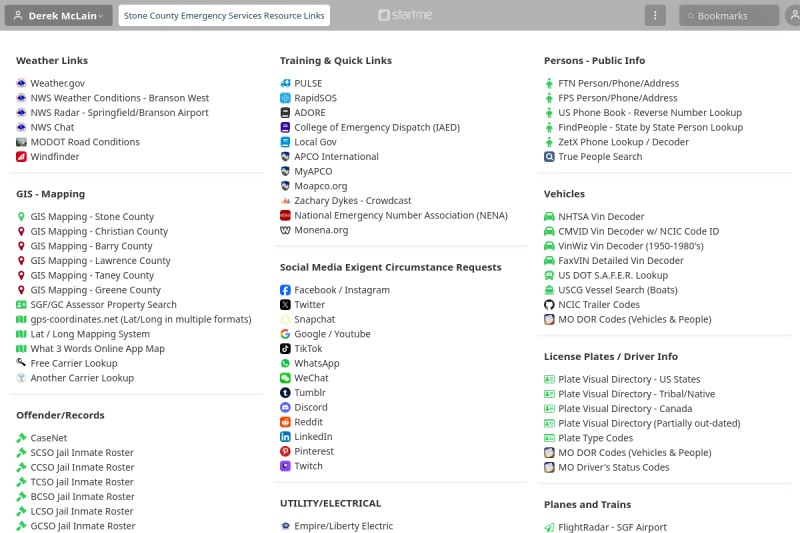Open Another Carrier Lookup link
Image resolution: width=800 pixels, height=533 pixels.
coord(82,378)
